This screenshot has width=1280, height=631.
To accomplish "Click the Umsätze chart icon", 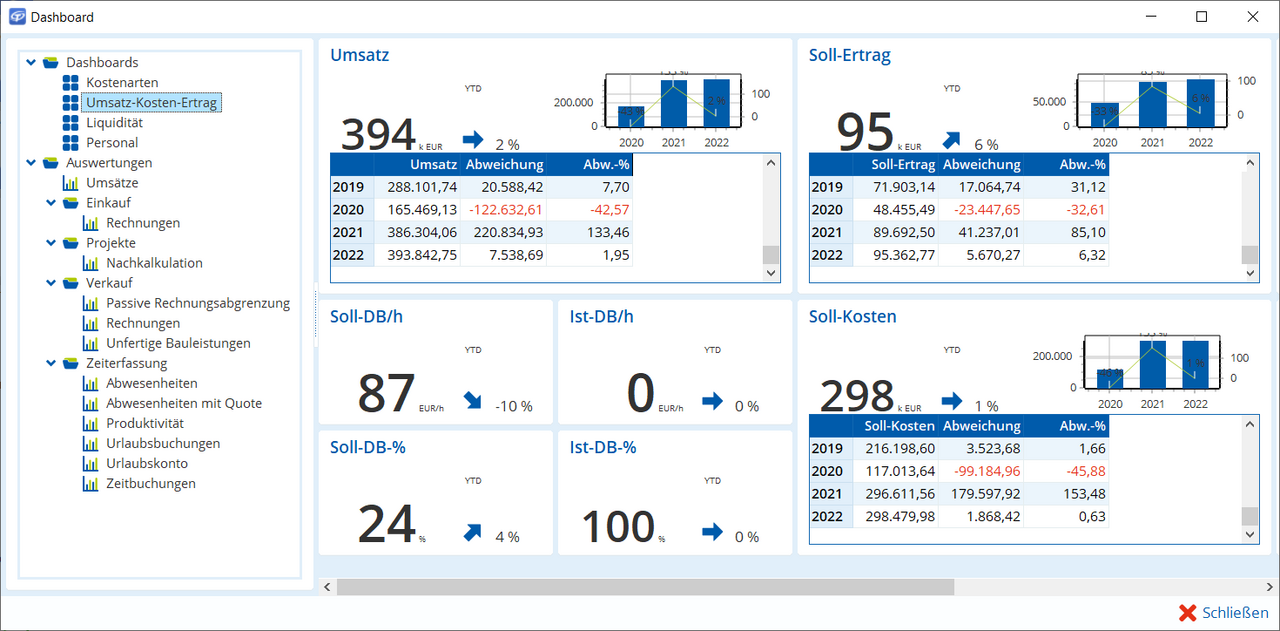I will 70,183.
